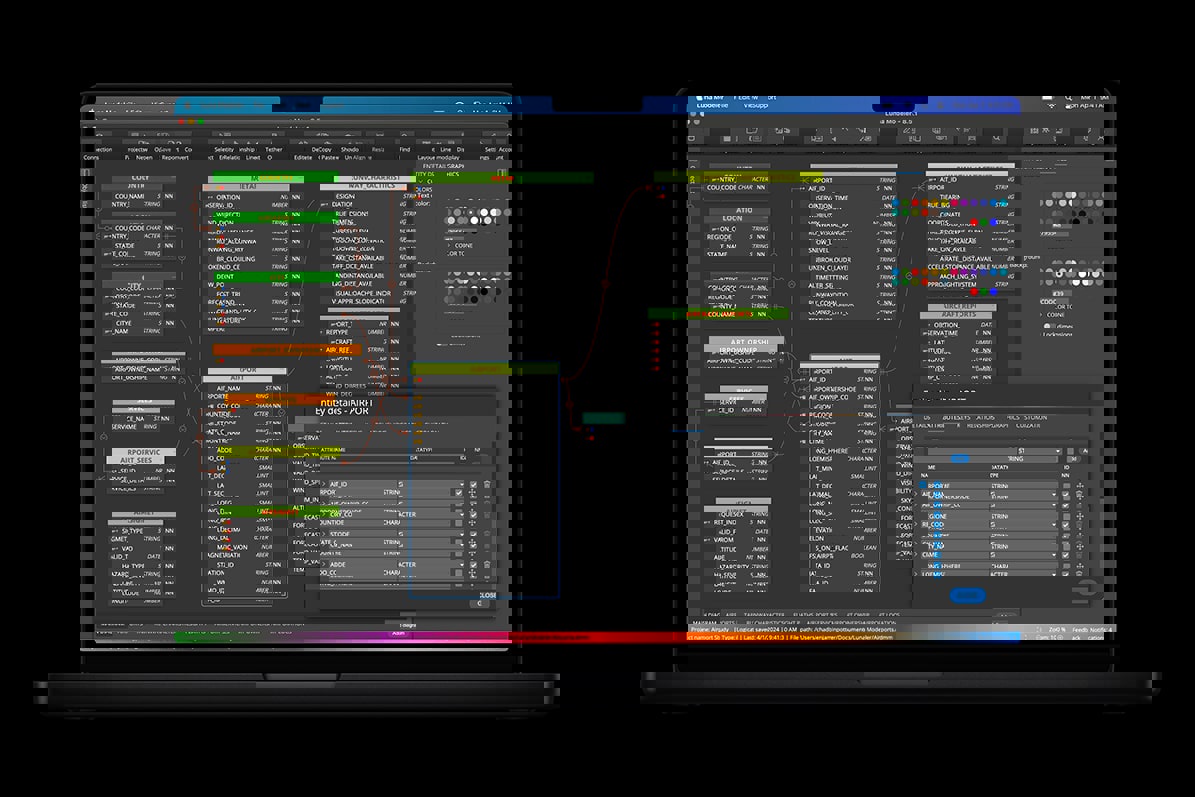Screen dimensions: 1195x797
Task: Toggle the NN checkbox for the AIRPORT column
Action: coord(1066,485)
